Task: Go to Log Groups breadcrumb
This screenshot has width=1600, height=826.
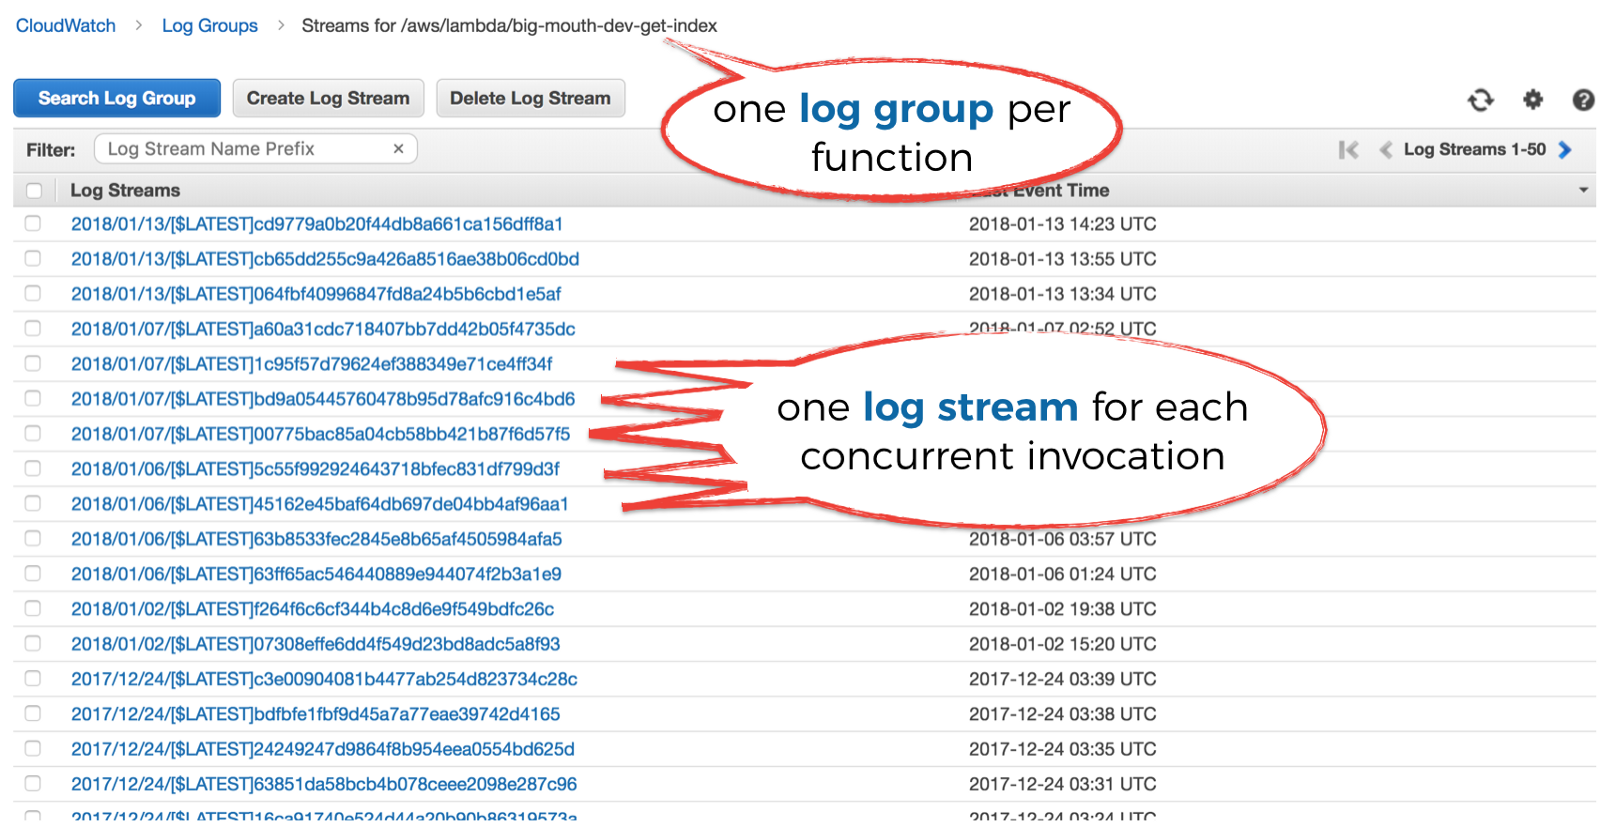Action: [x=210, y=26]
